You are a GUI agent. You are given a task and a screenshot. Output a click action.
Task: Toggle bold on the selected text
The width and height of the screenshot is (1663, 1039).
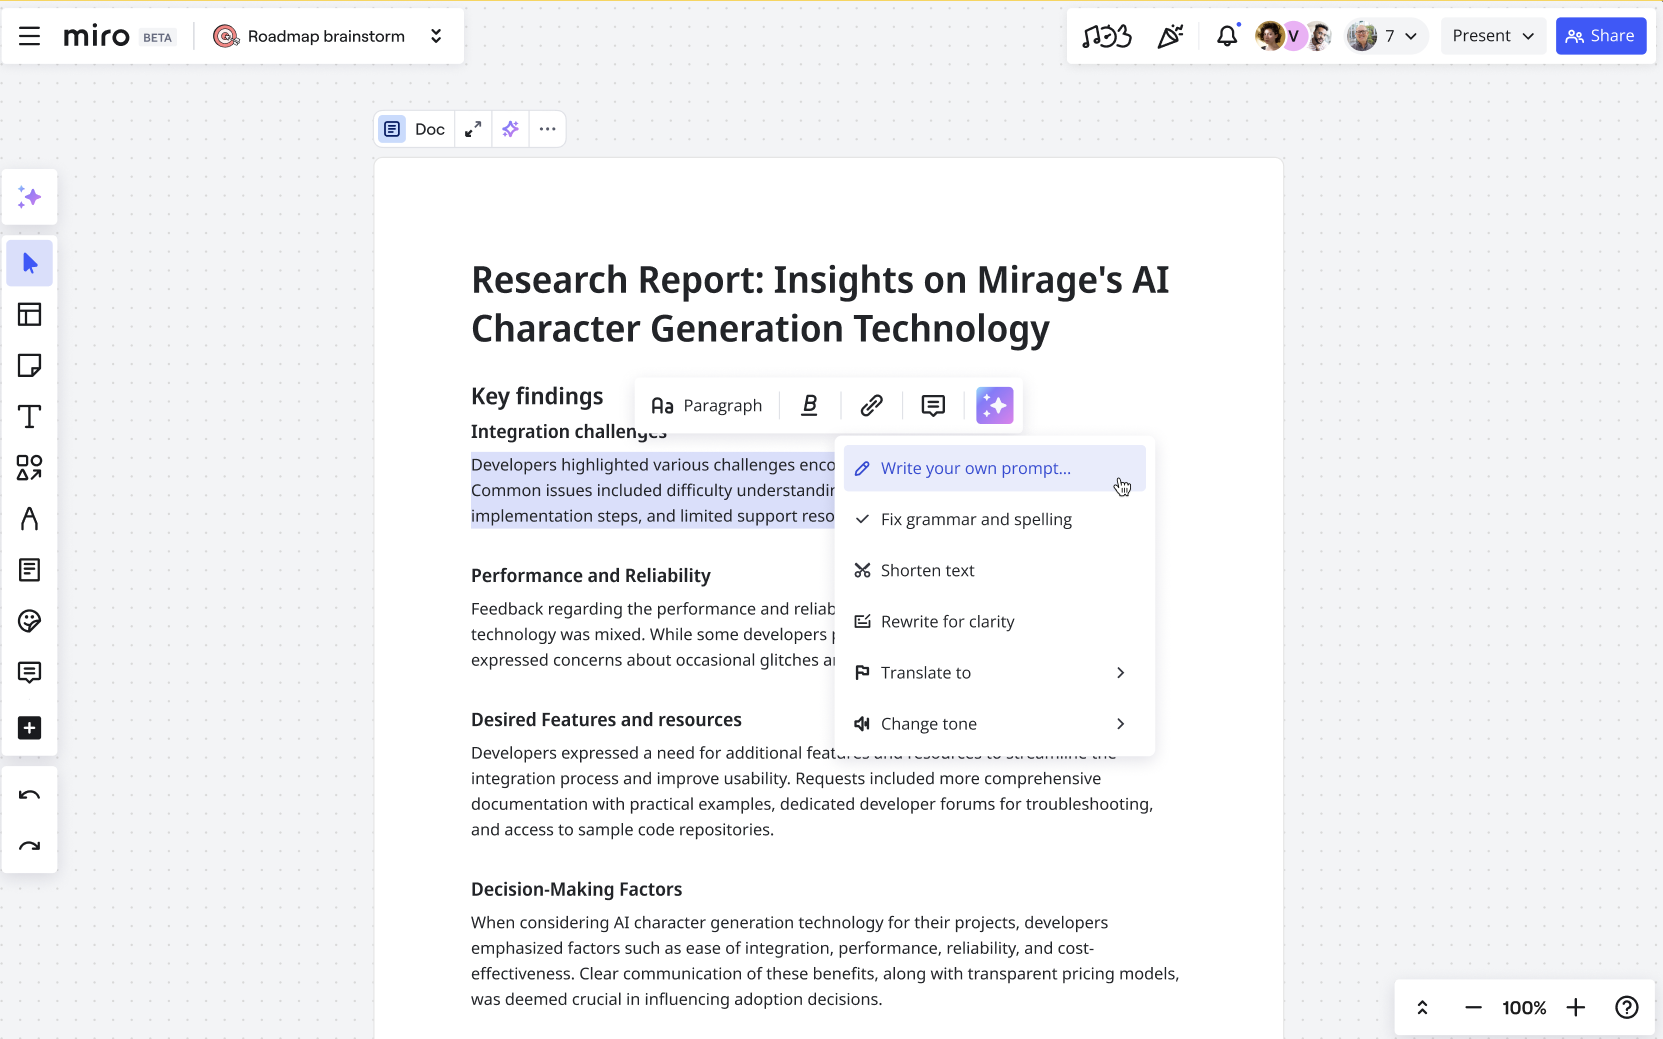click(x=809, y=405)
